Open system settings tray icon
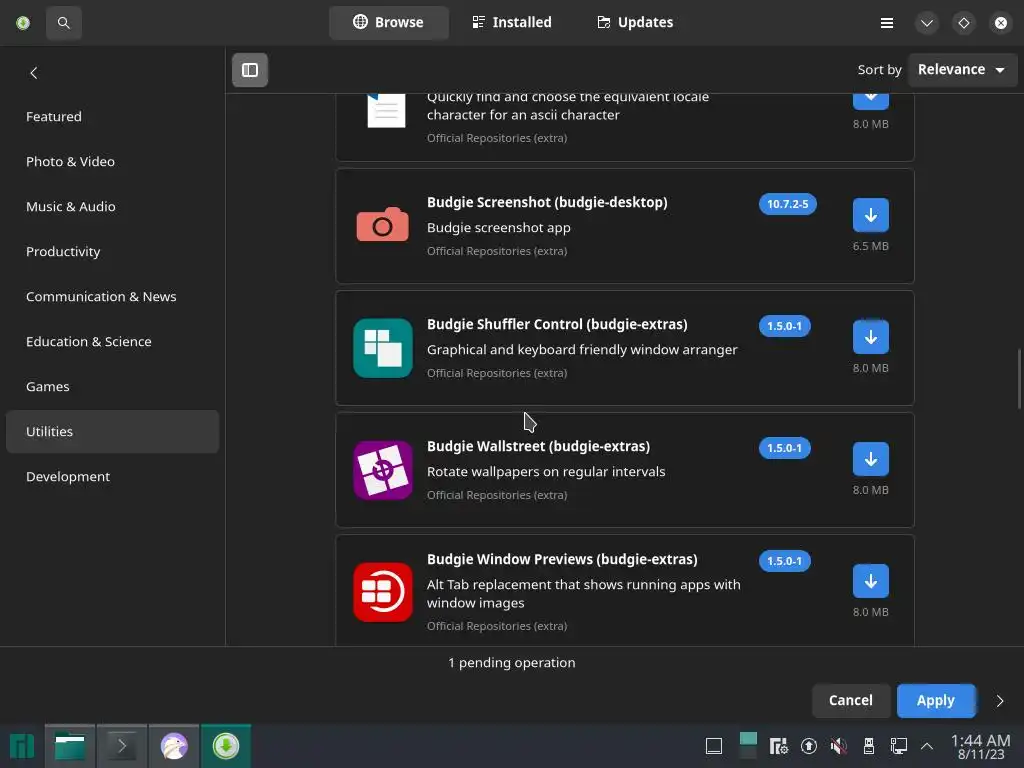 (778, 746)
